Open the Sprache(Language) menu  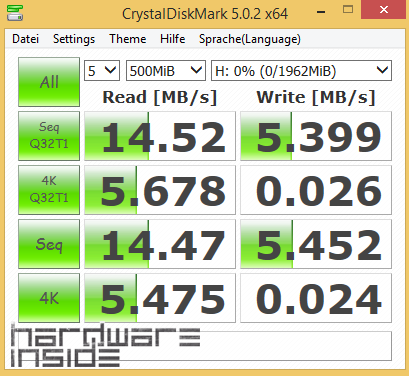coord(250,39)
